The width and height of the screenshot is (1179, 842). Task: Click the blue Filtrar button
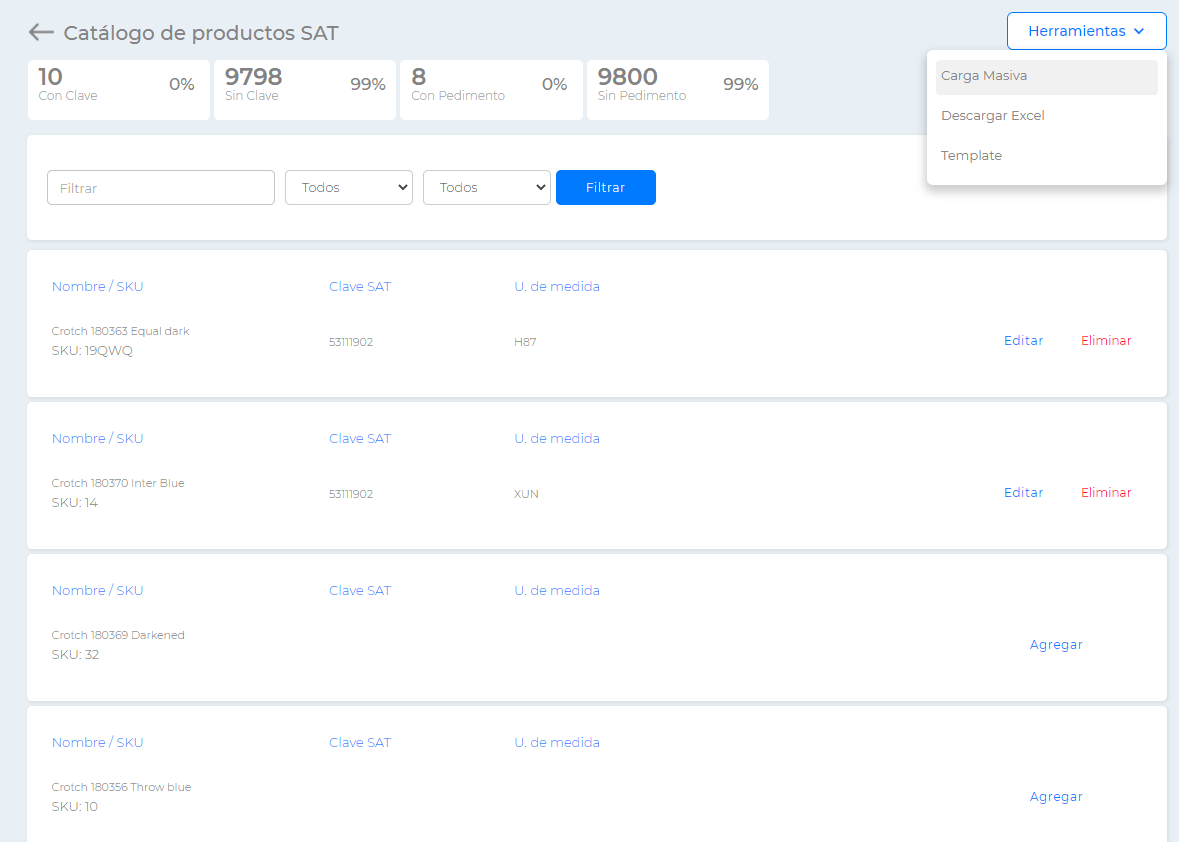tap(606, 188)
